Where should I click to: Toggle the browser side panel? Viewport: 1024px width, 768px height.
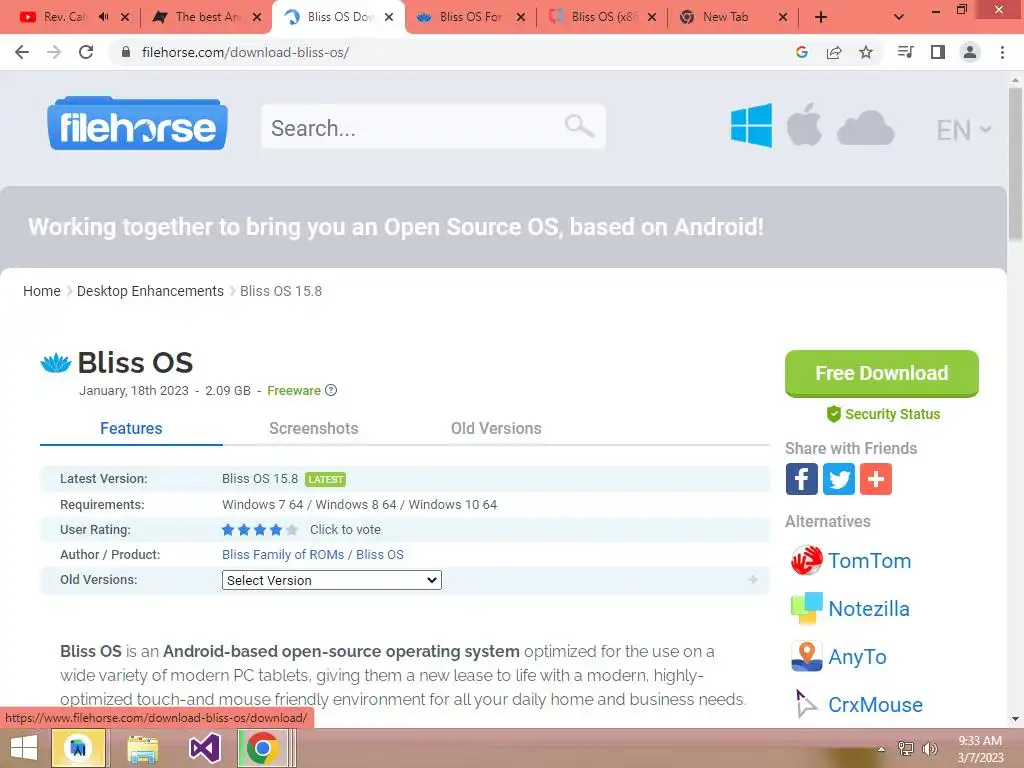(x=938, y=52)
